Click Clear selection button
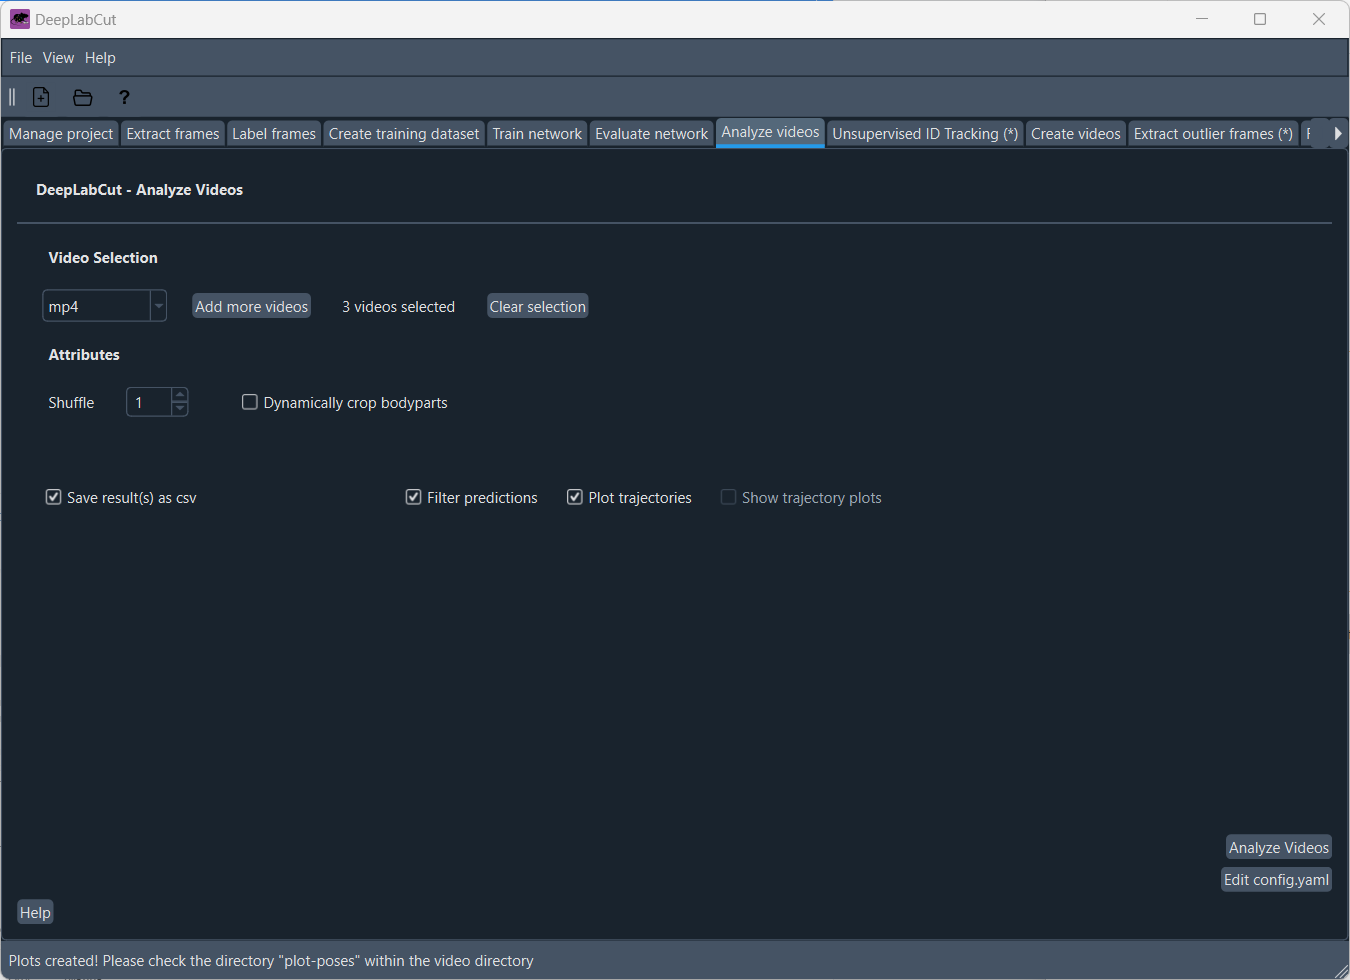The width and height of the screenshot is (1350, 980). click(x=538, y=306)
